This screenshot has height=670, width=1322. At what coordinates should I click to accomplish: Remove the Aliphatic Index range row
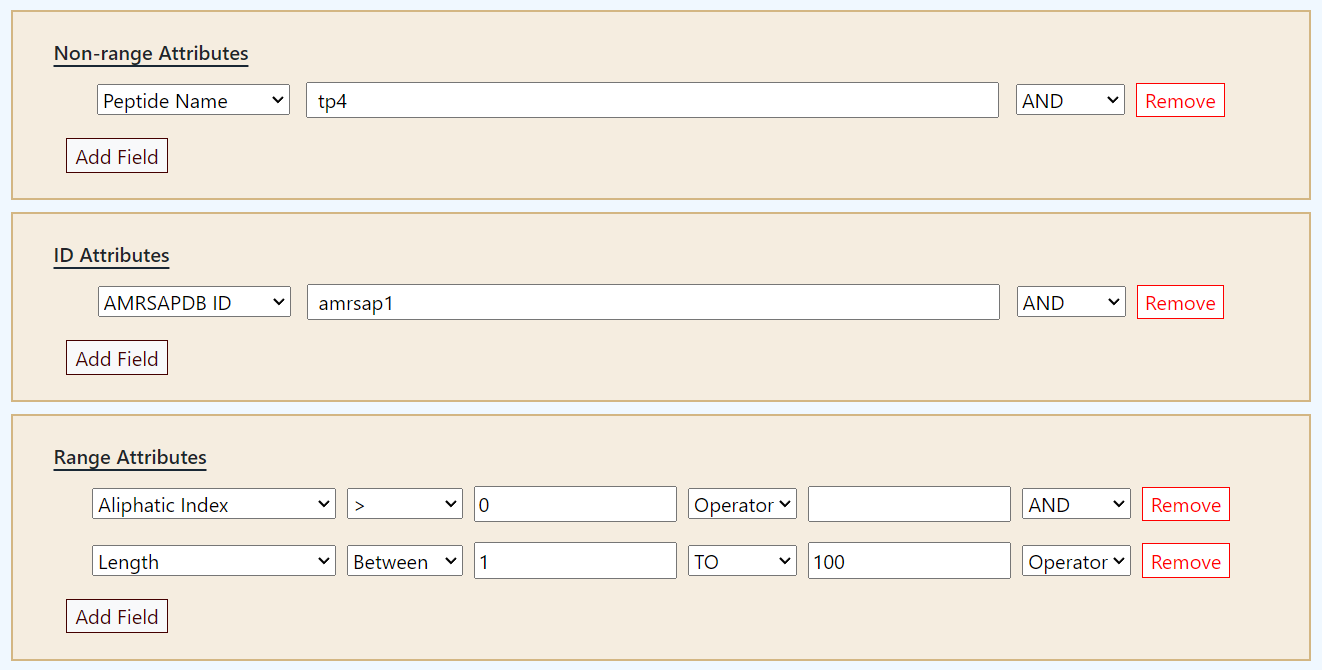pyautogui.click(x=1185, y=504)
